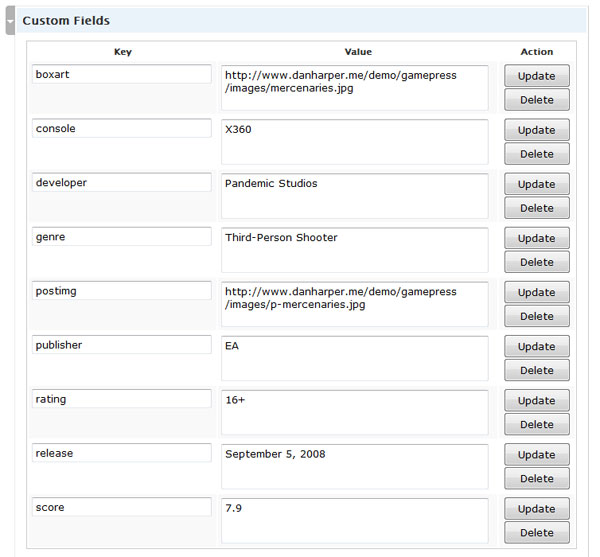
Task: Update the console field
Action: coord(536,130)
